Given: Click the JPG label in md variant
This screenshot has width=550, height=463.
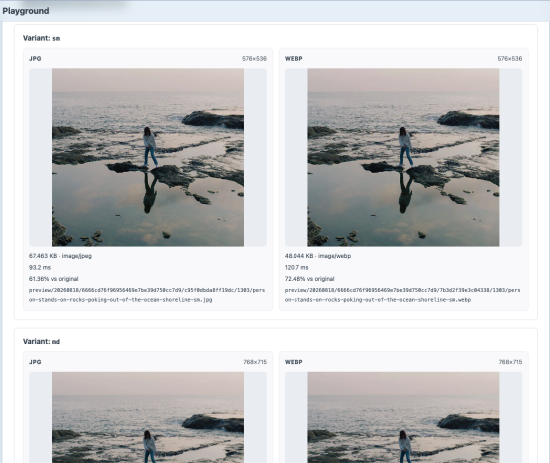Looking at the screenshot, I should coord(35,362).
